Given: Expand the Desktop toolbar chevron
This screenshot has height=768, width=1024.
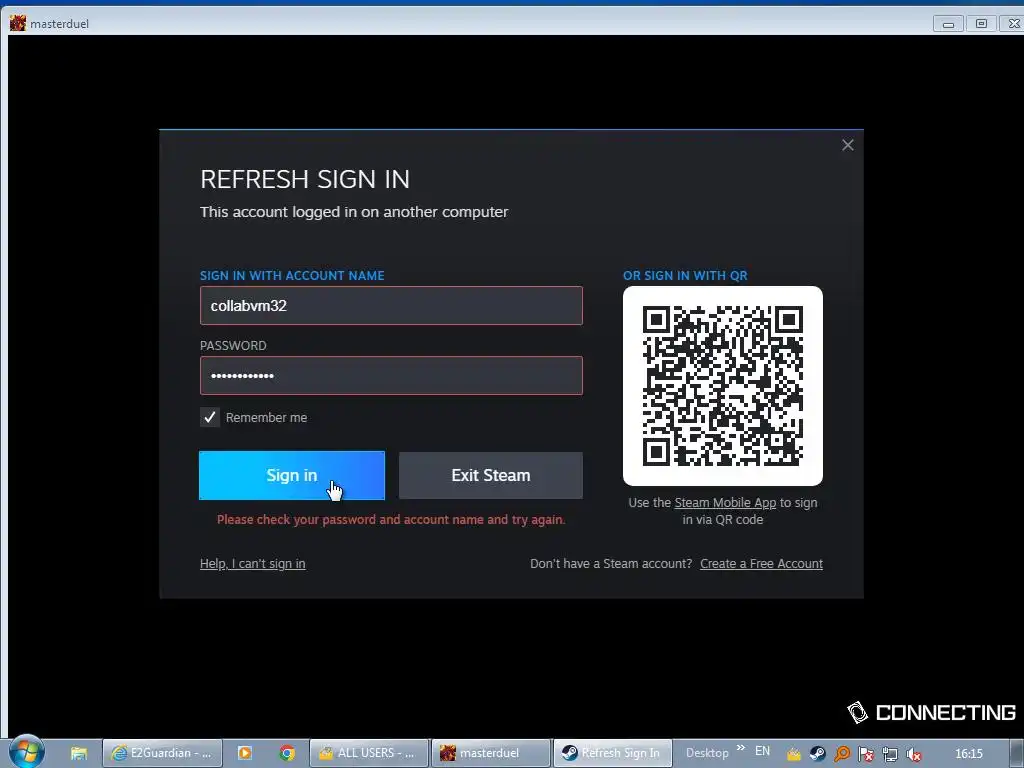Looking at the screenshot, I should pos(741,748).
